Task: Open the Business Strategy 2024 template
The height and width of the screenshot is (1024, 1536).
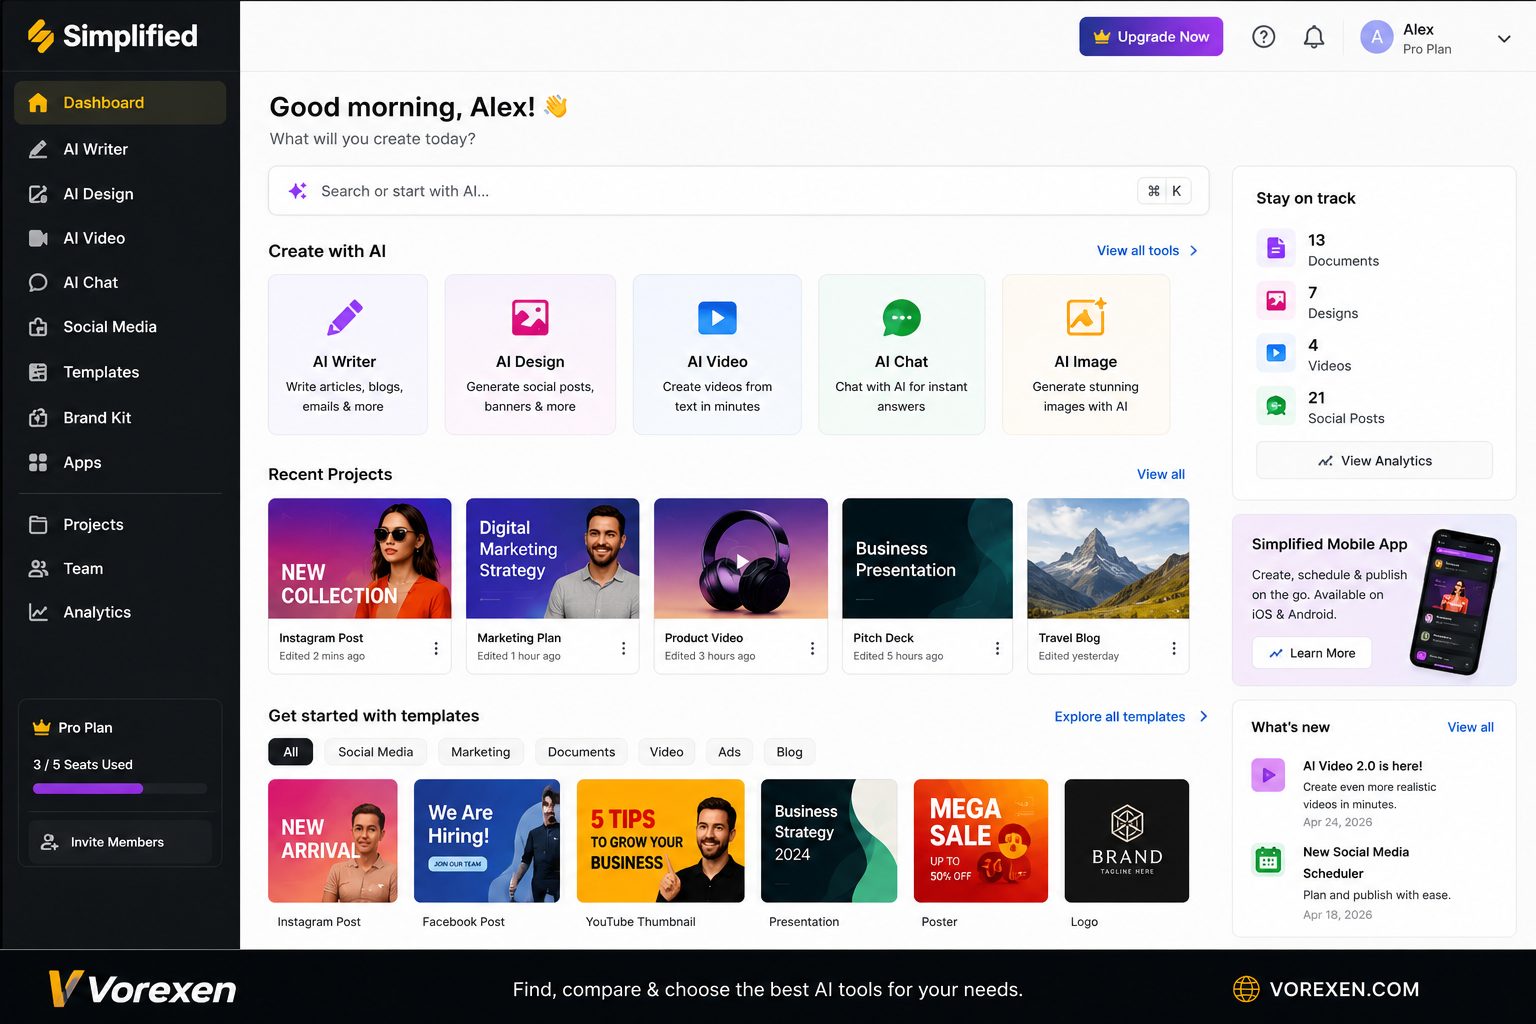Action: click(829, 841)
